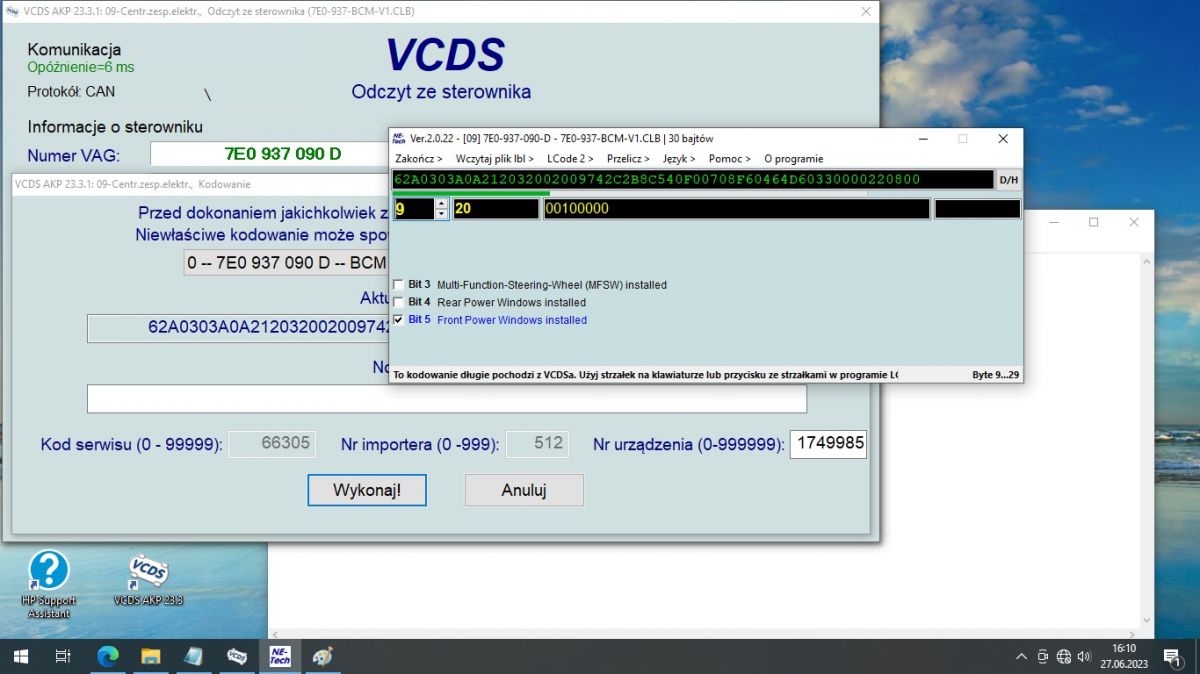The image size is (1200, 674).
Task: Click the Kod serwisu field 66305
Action: (x=272, y=444)
